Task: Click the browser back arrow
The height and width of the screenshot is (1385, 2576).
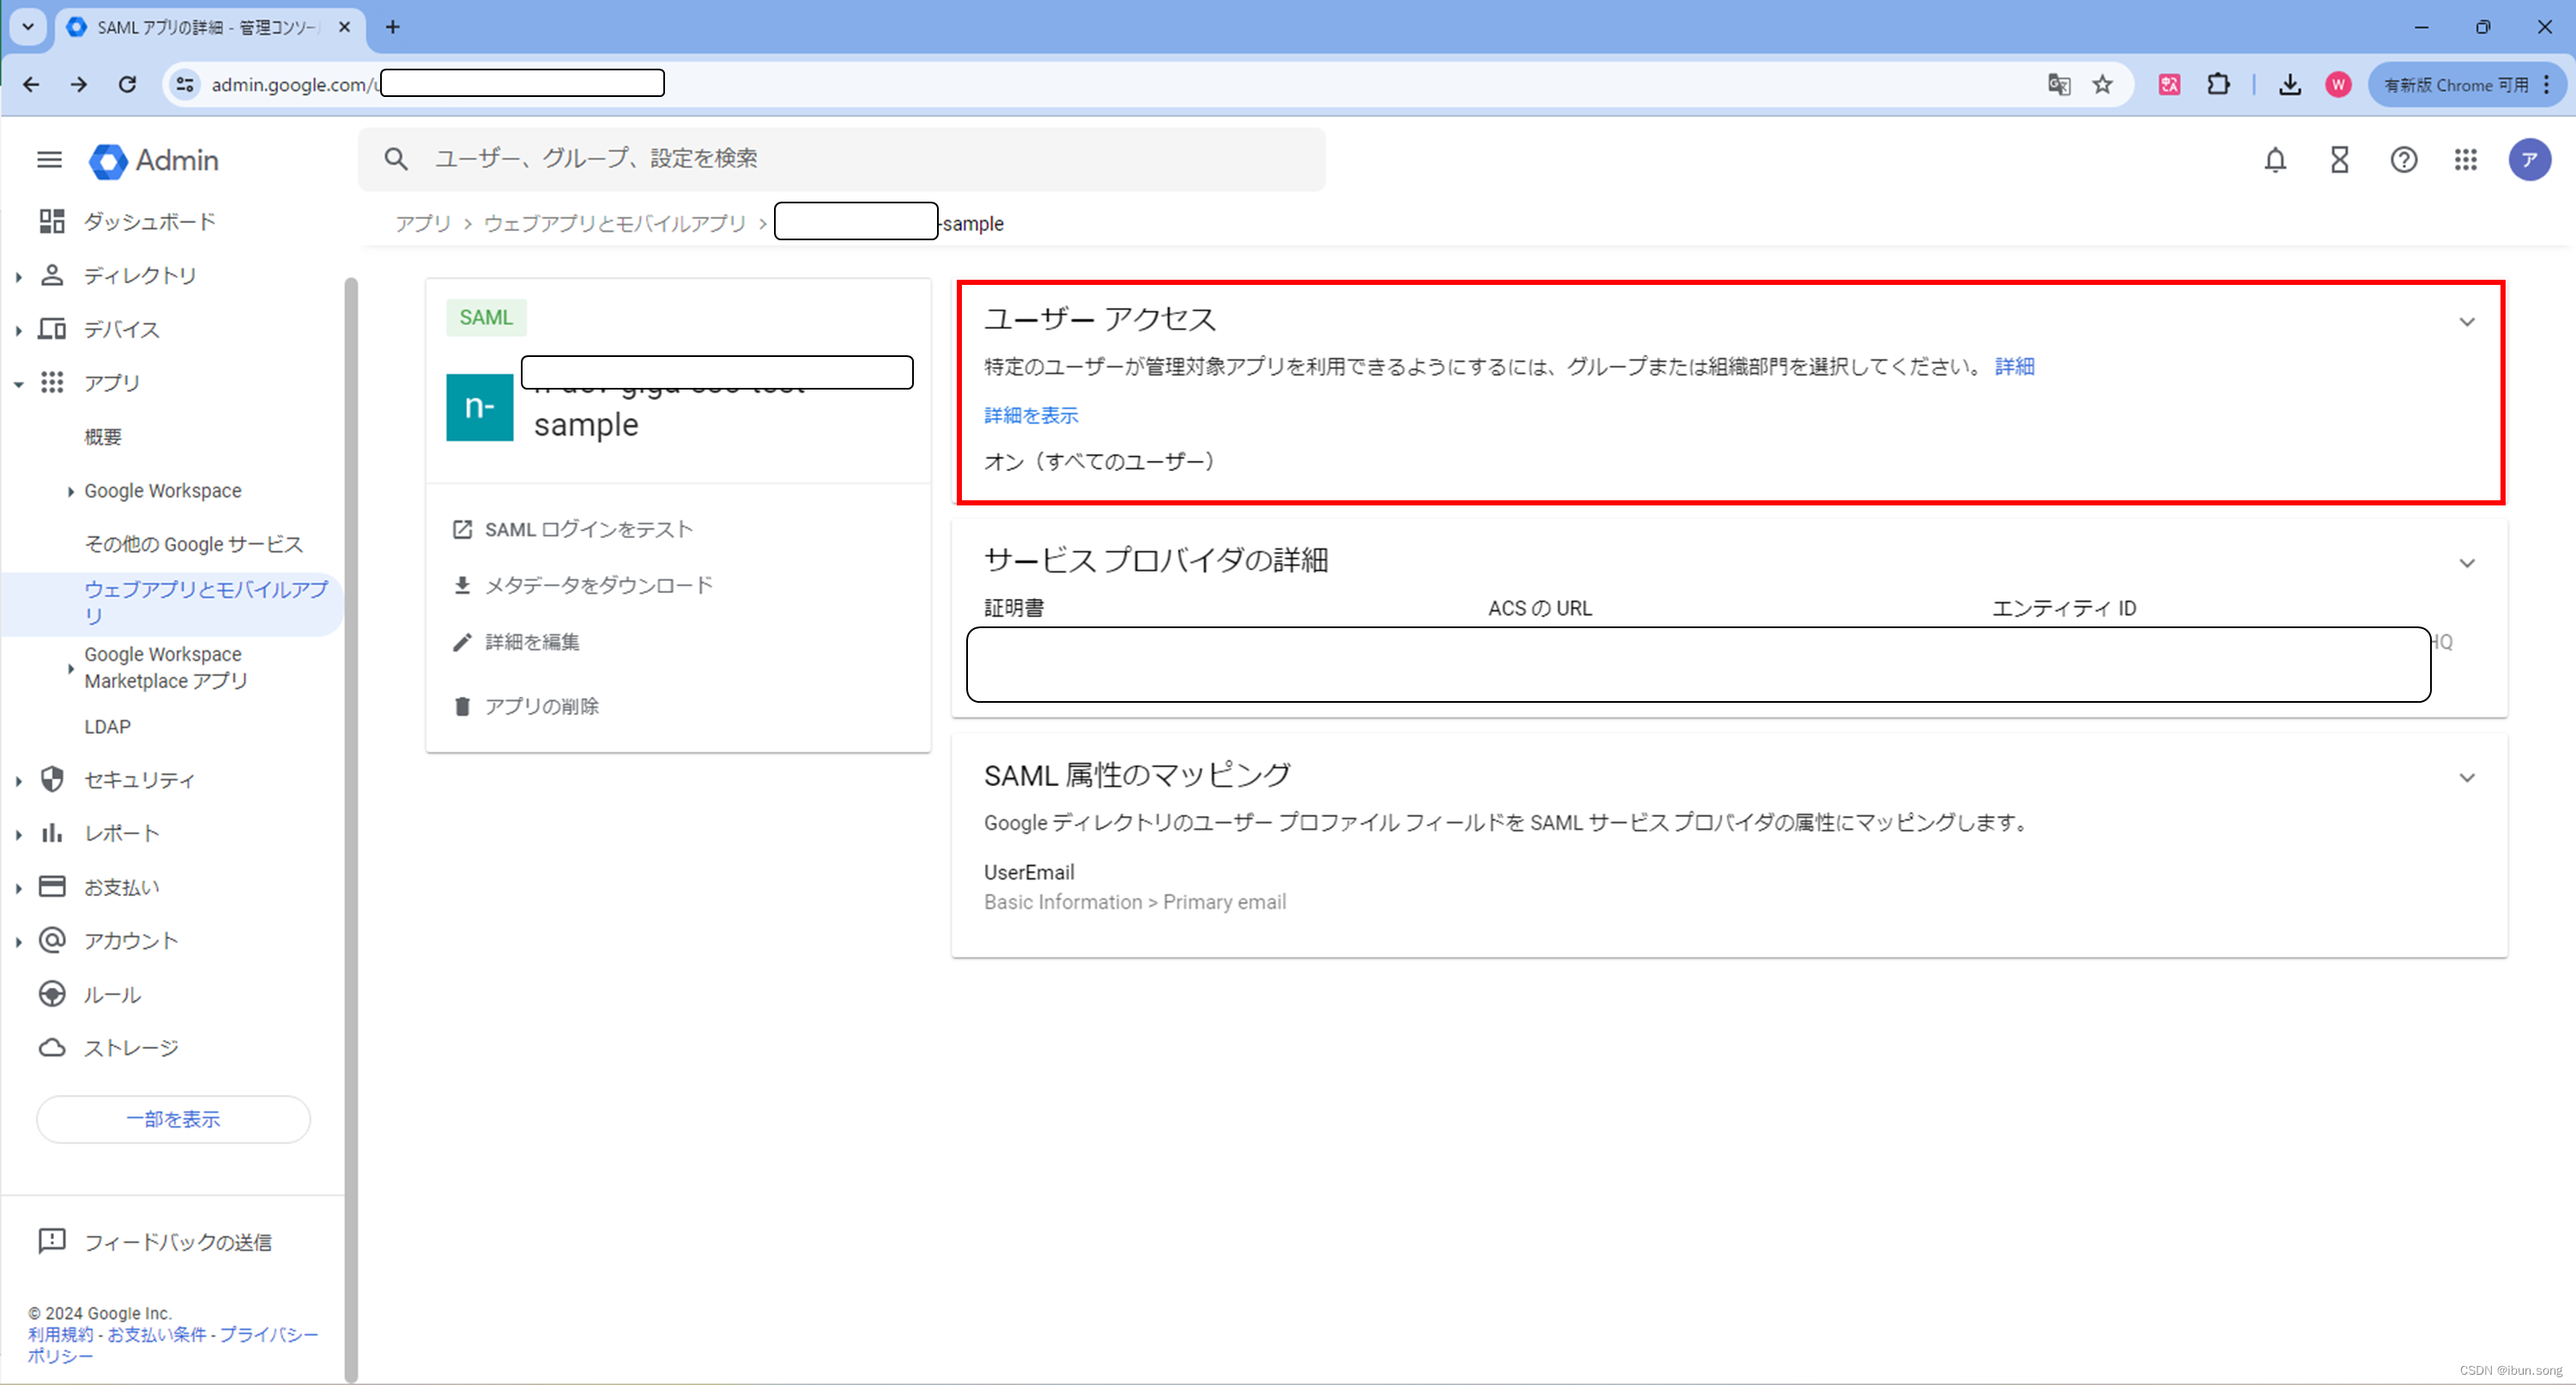Action: pyautogui.click(x=32, y=85)
